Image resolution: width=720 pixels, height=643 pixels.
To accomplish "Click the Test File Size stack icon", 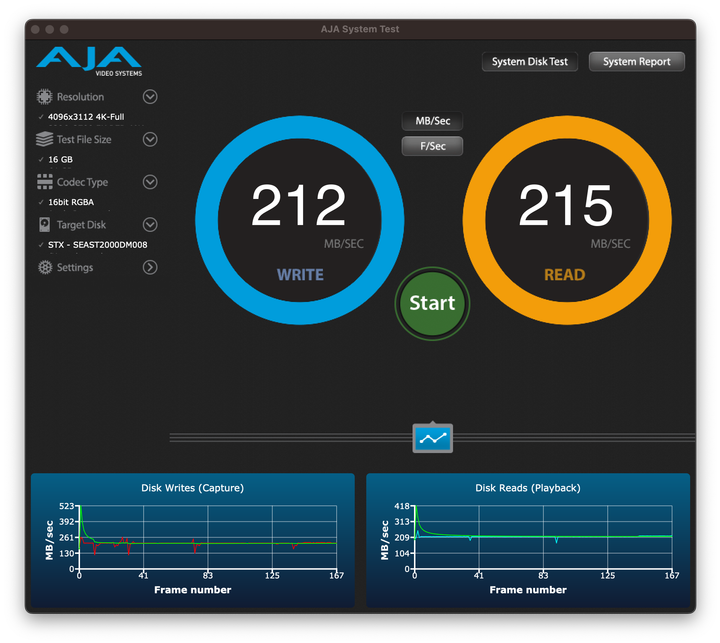I will coord(44,140).
